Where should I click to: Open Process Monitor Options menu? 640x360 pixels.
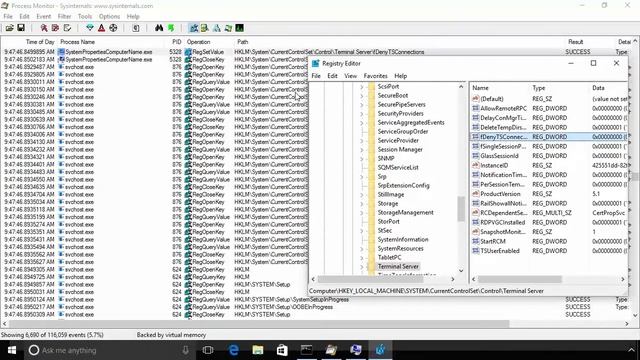tap(109, 16)
